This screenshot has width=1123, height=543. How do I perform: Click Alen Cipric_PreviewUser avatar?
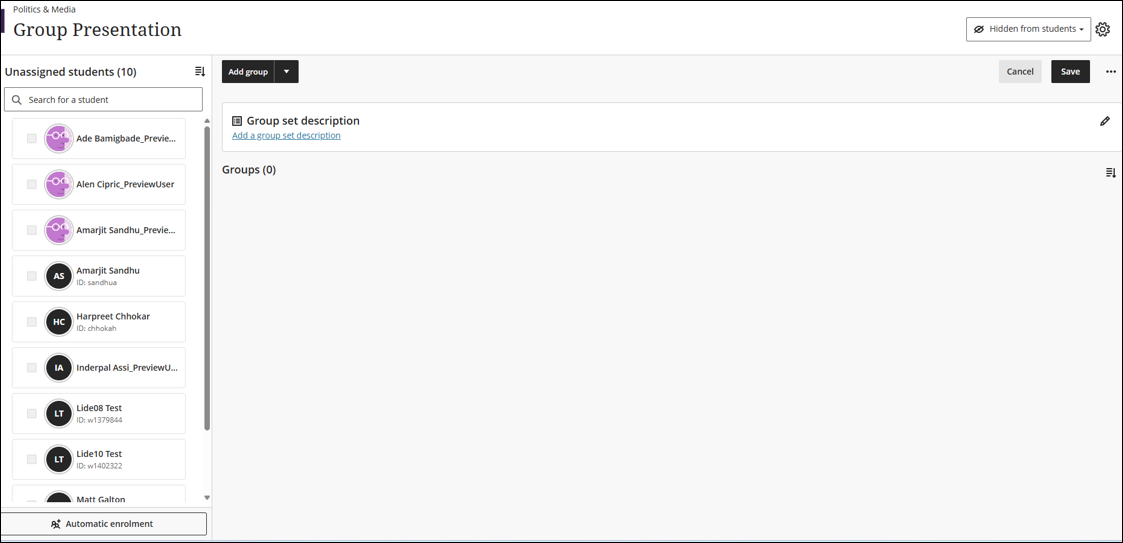(x=59, y=184)
